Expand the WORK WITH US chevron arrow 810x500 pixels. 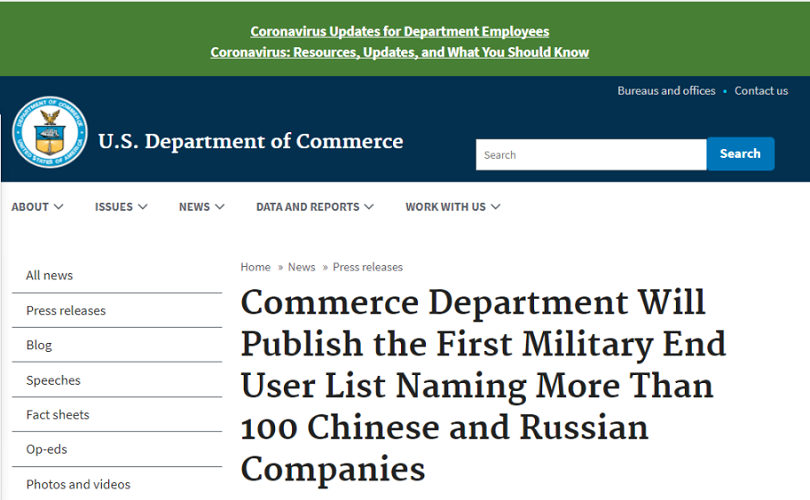coord(495,207)
